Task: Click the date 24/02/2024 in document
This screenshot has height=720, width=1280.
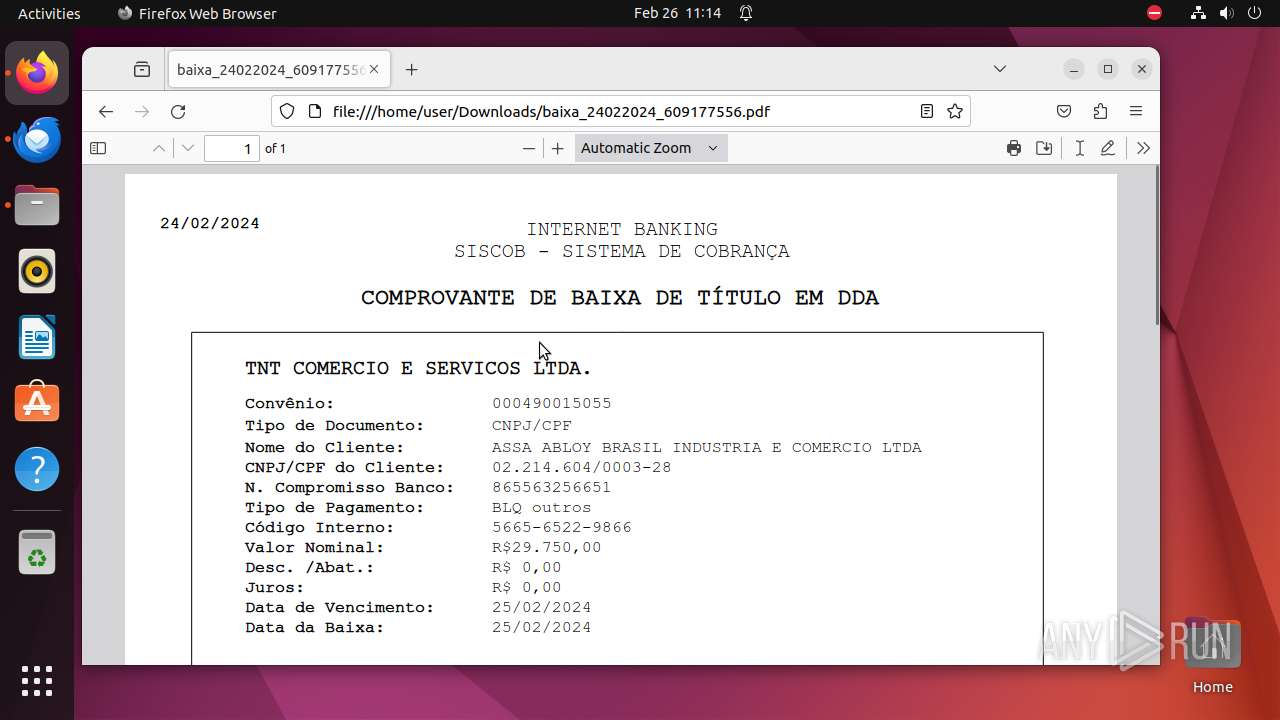Action: (x=210, y=223)
